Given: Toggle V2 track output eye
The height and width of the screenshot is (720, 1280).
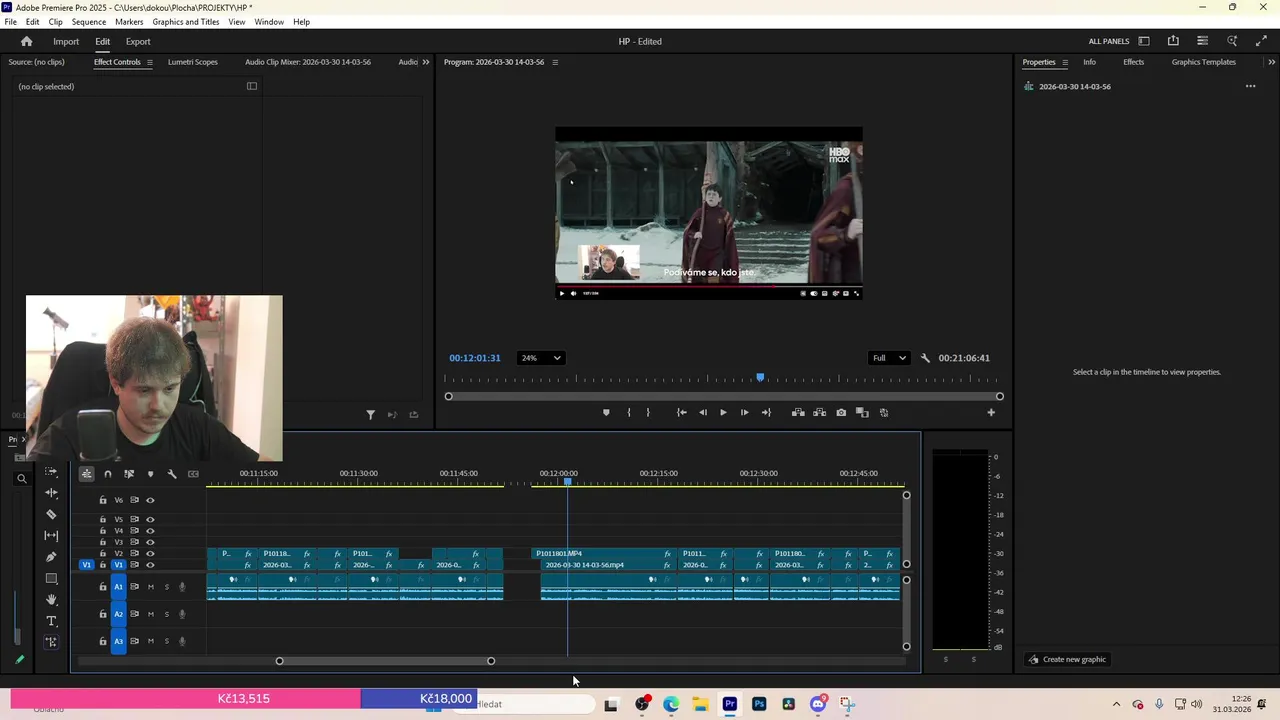Looking at the screenshot, I should [150, 553].
